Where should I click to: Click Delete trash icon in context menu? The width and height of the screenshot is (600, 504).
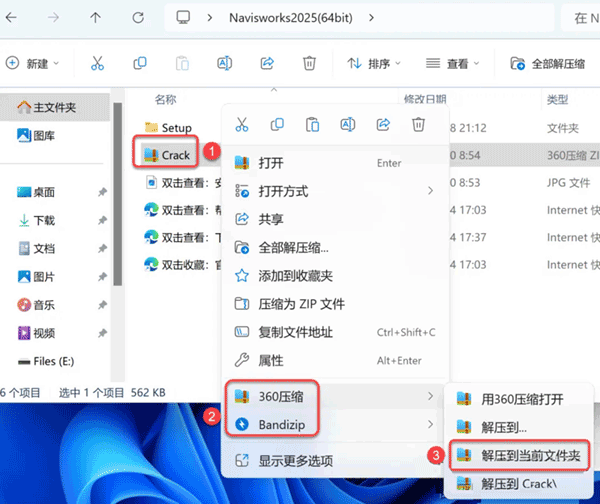coord(418,125)
